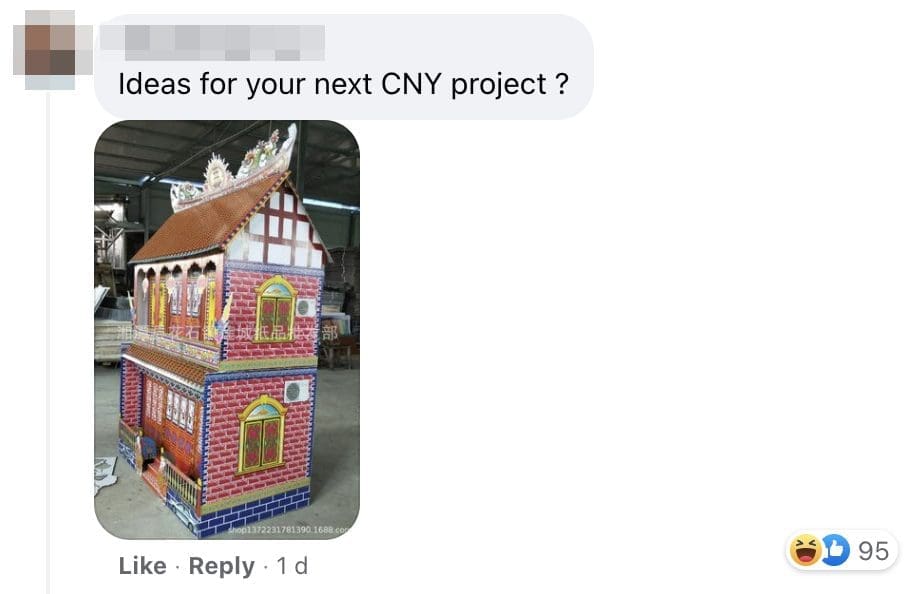The width and height of the screenshot is (914, 594).
Task: Like this comment
Action: pyautogui.click(x=142, y=565)
